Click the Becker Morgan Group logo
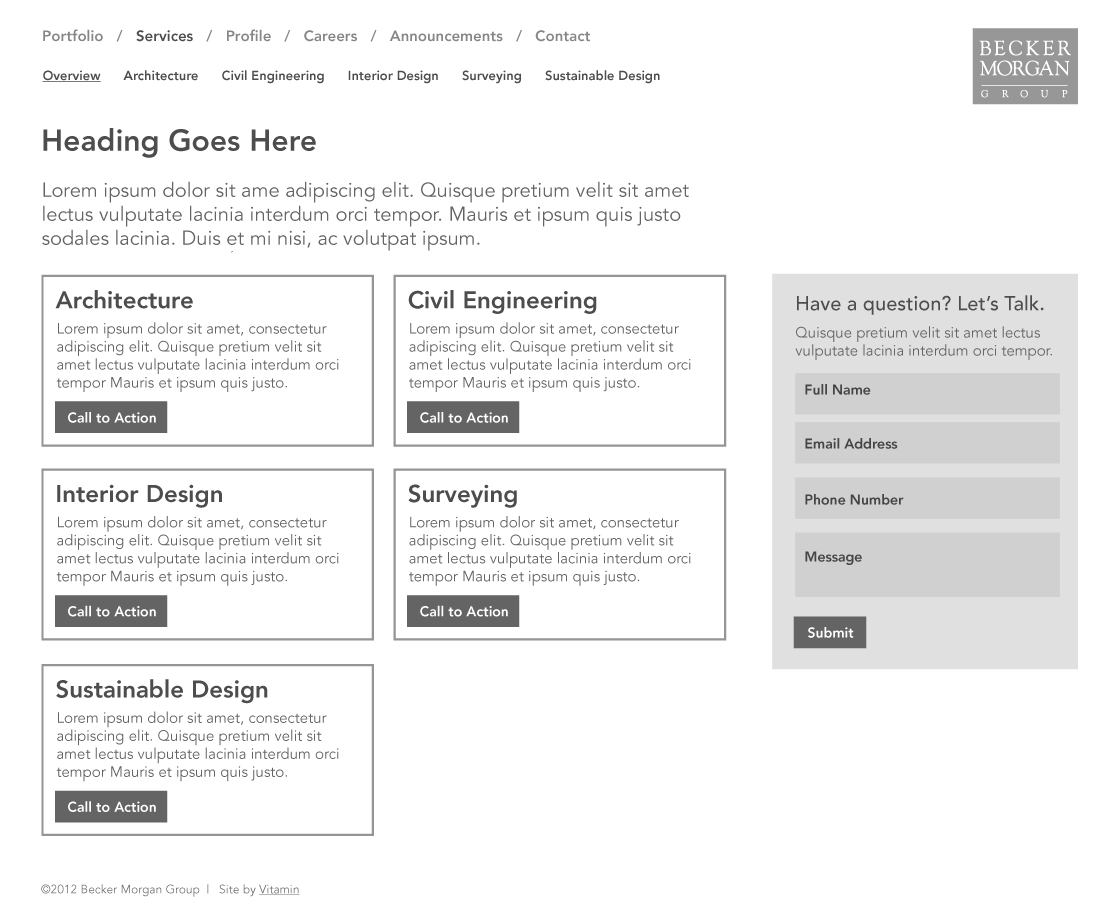1120x923 pixels. tap(1024, 66)
